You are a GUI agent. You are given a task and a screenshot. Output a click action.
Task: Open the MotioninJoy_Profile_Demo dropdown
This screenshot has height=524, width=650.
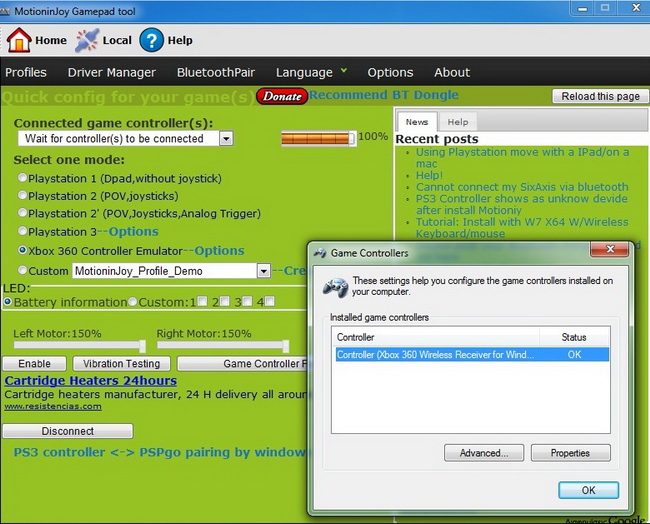pyautogui.click(x=264, y=271)
